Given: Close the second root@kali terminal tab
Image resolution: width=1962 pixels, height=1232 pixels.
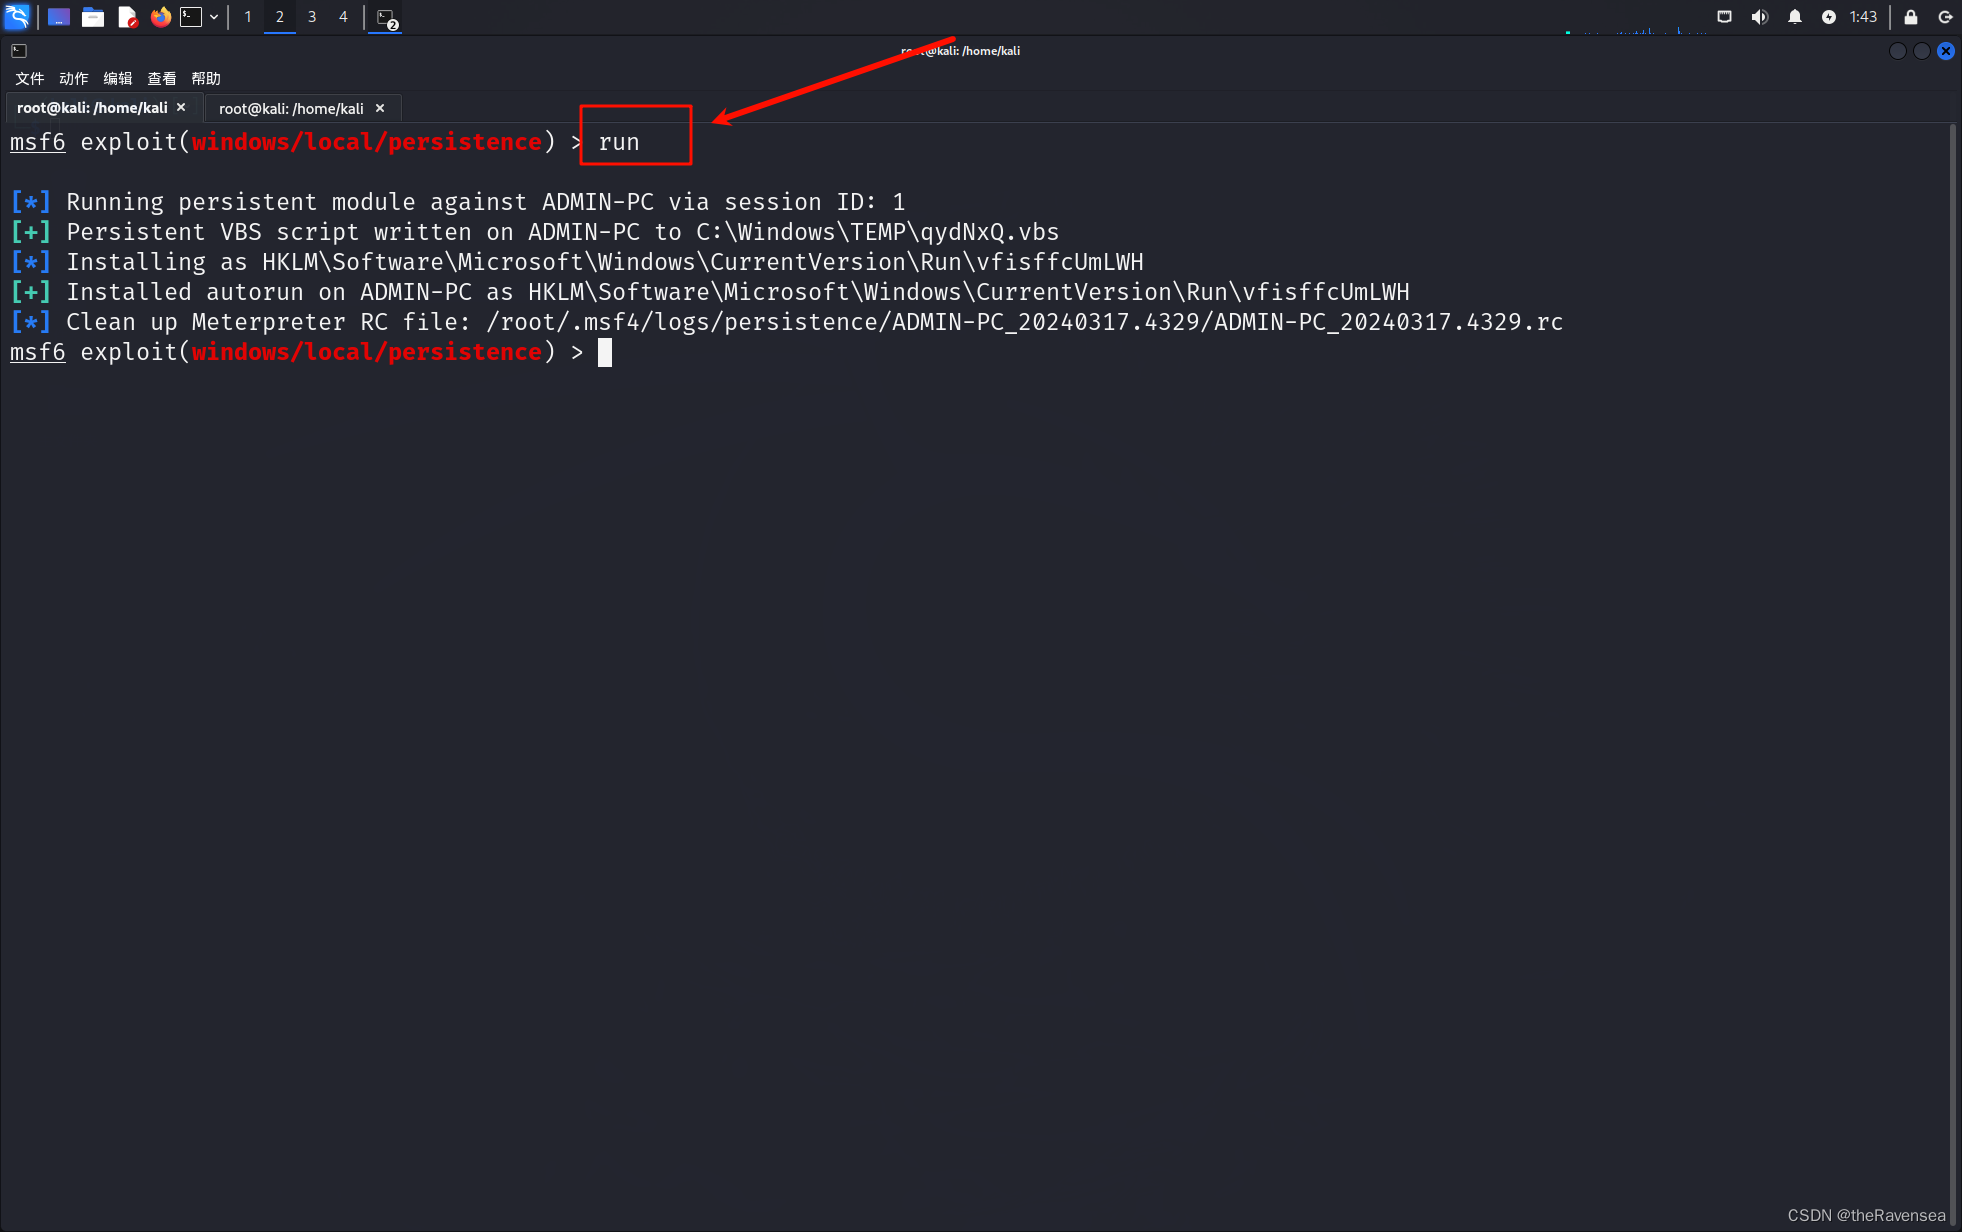Looking at the screenshot, I should click(x=380, y=108).
